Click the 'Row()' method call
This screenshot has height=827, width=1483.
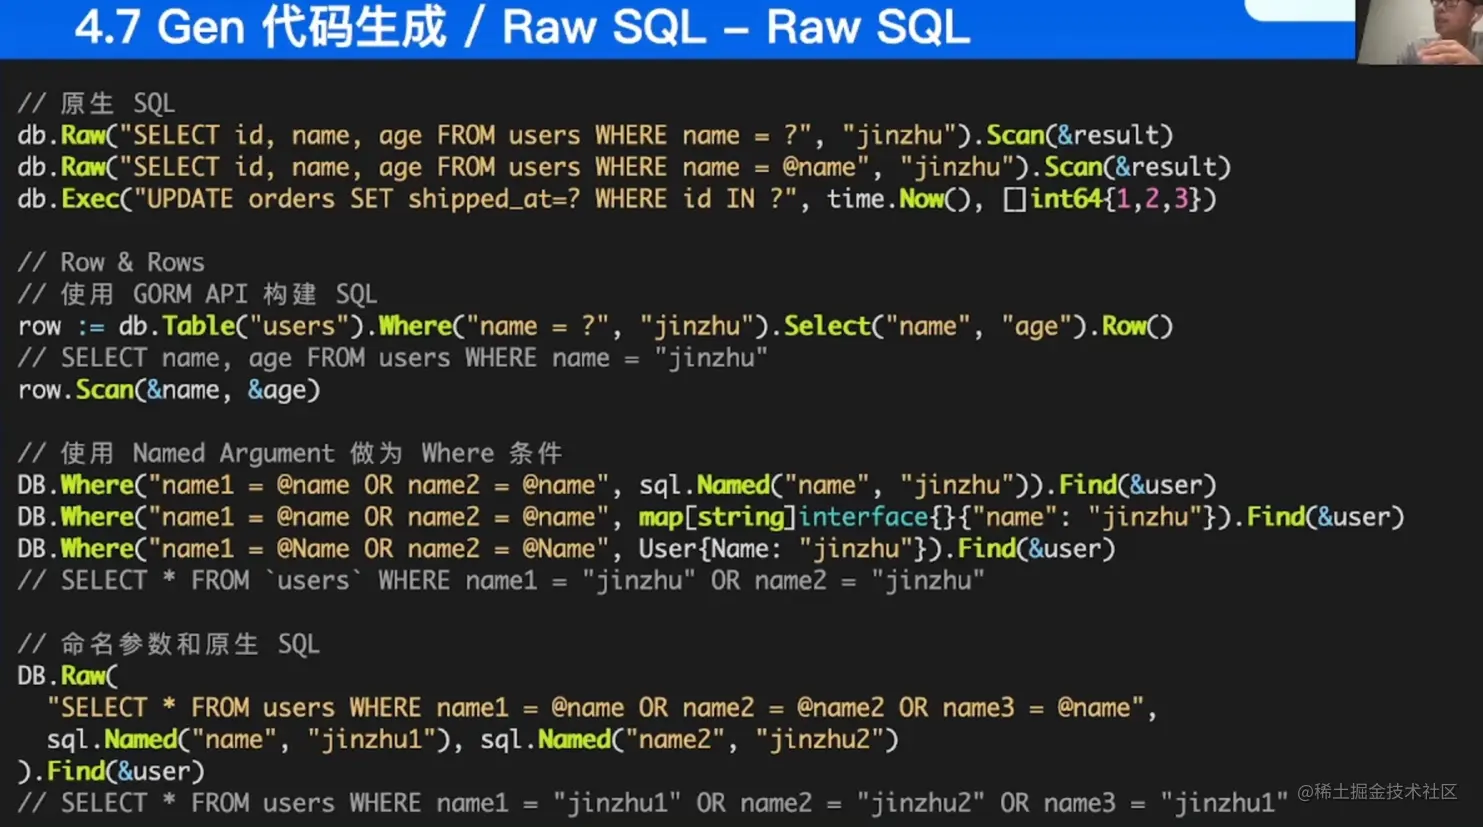coord(1137,327)
